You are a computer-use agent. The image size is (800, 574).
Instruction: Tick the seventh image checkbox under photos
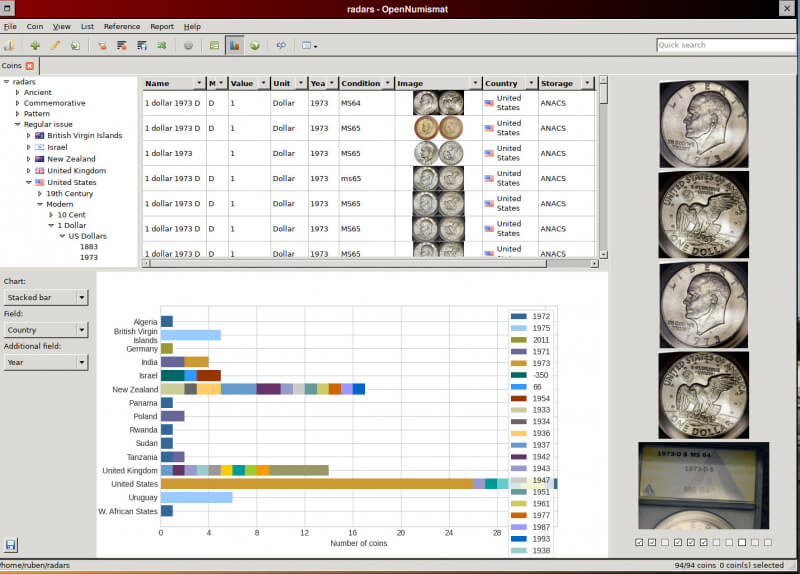click(x=716, y=542)
